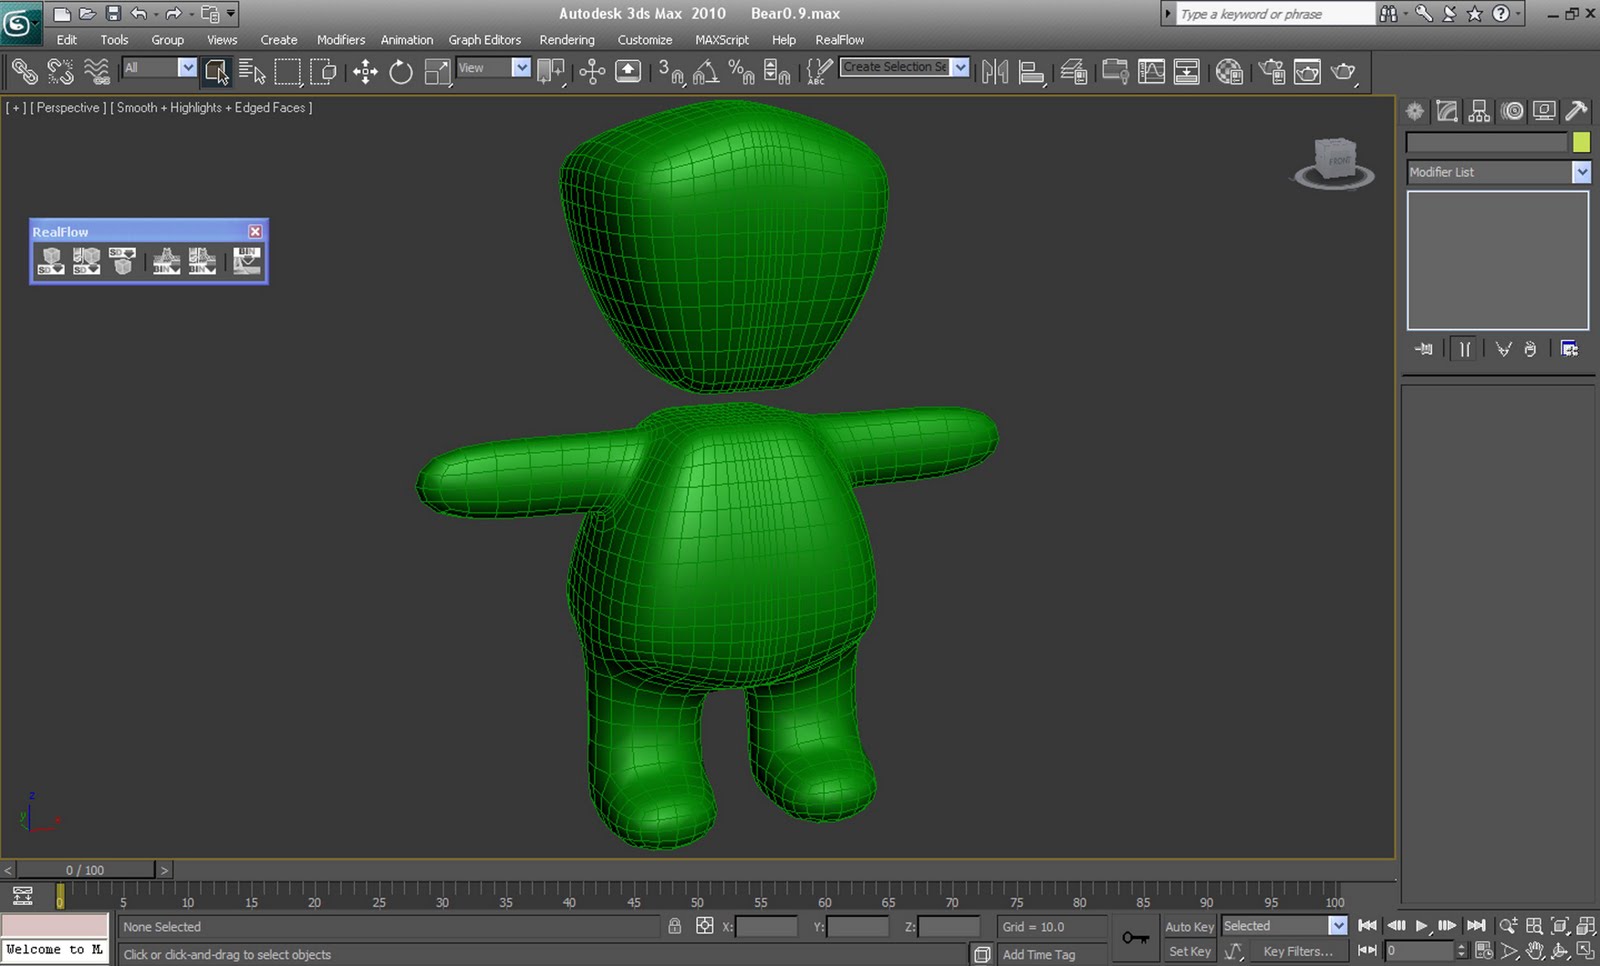Click the Quick Render teapot icon
This screenshot has height=966, width=1600.
1341,71
